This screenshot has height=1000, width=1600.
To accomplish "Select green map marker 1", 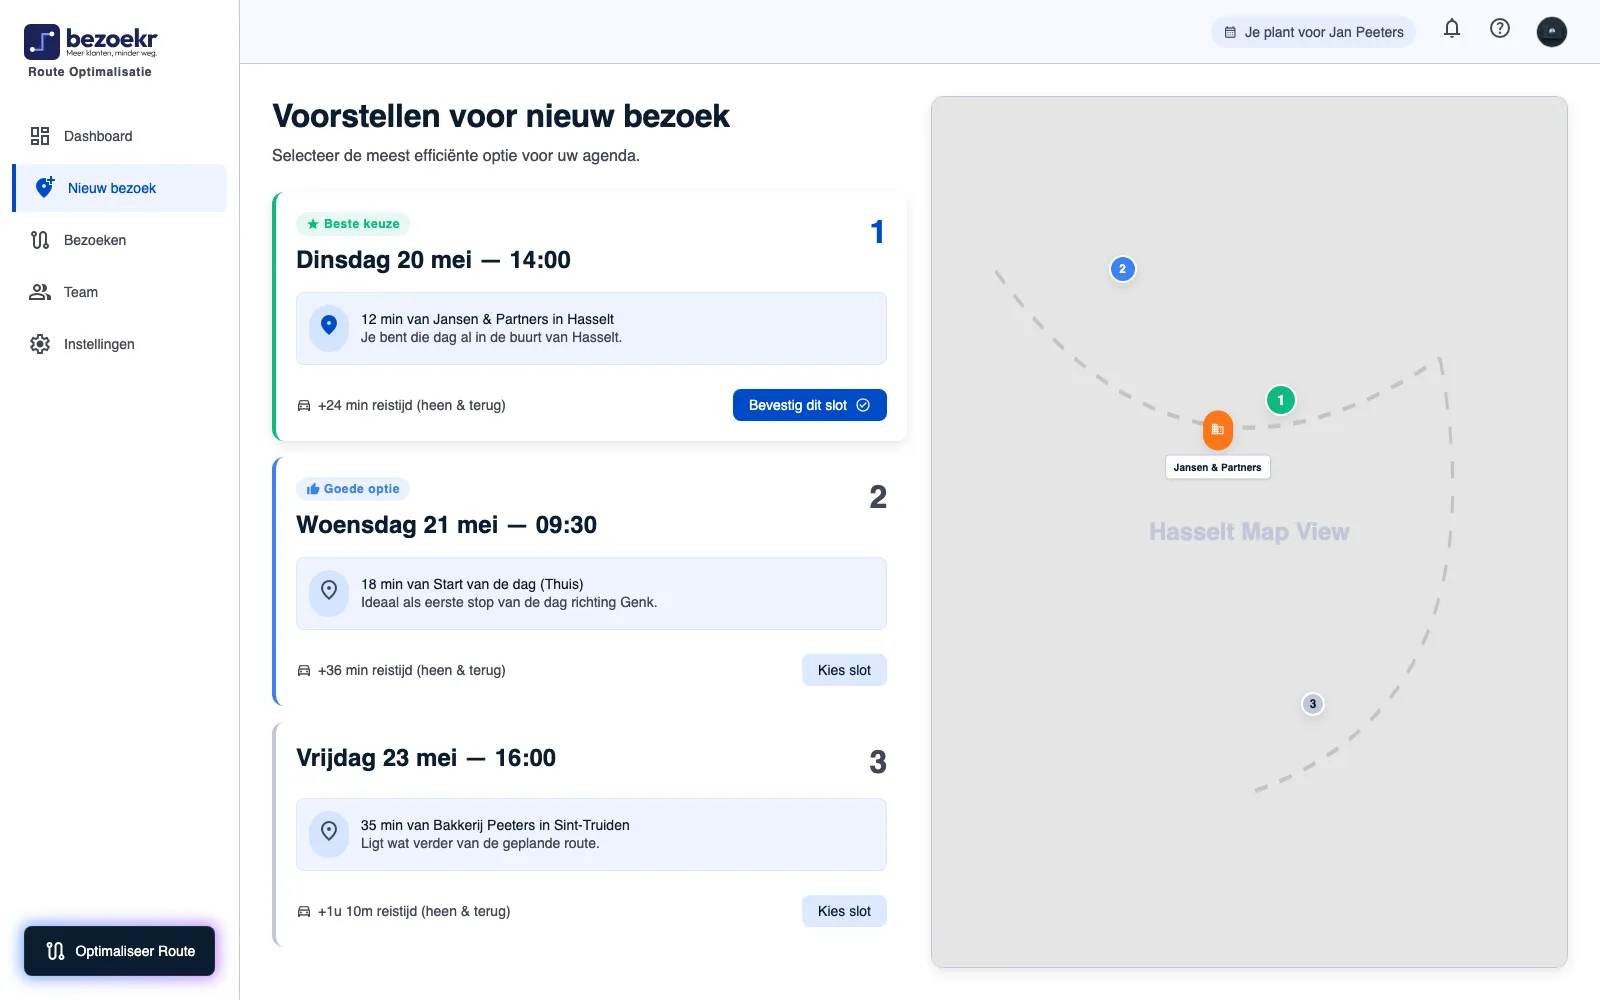I will pyautogui.click(x=1281, y=400).
